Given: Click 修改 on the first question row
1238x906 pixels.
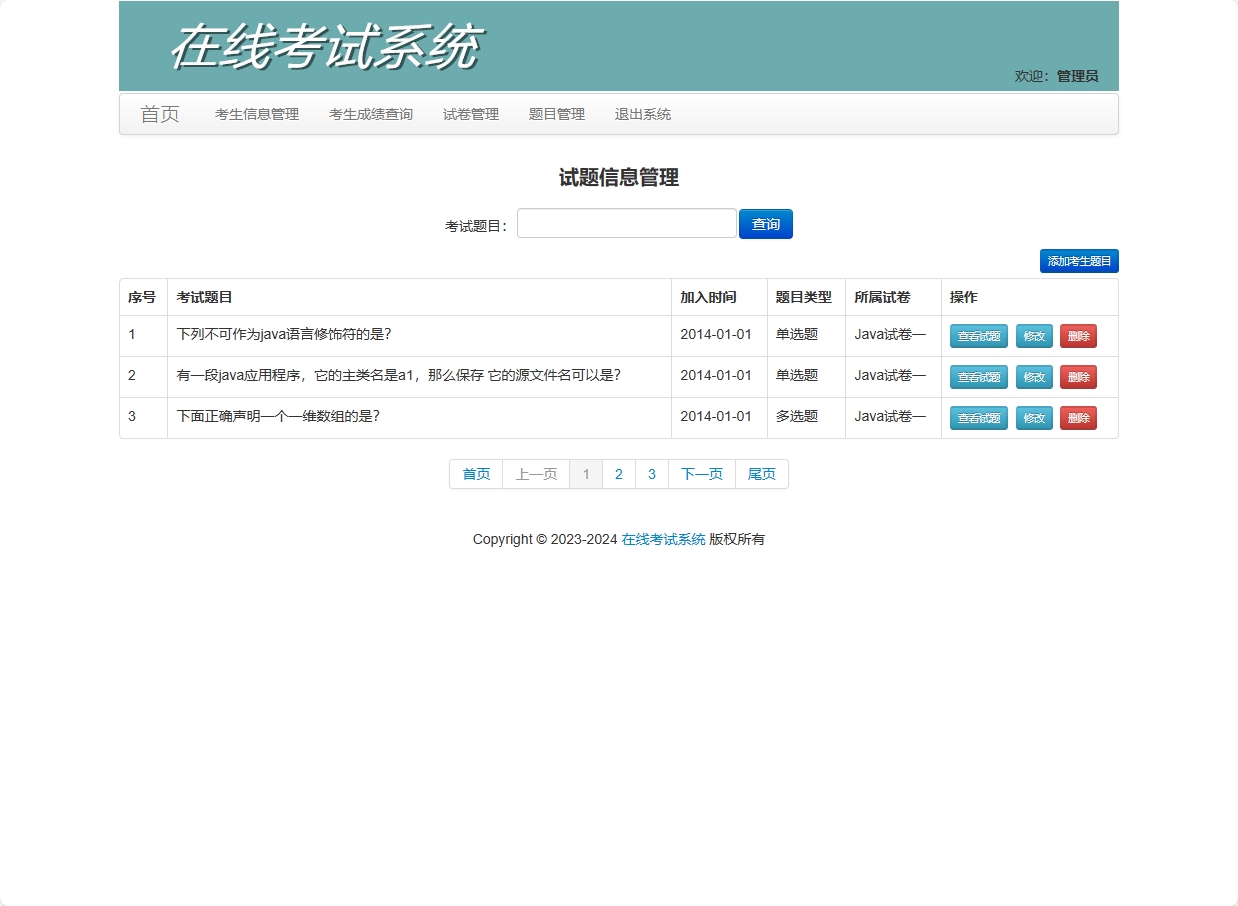Looking at the screenshot, I should coord(1034,336).
